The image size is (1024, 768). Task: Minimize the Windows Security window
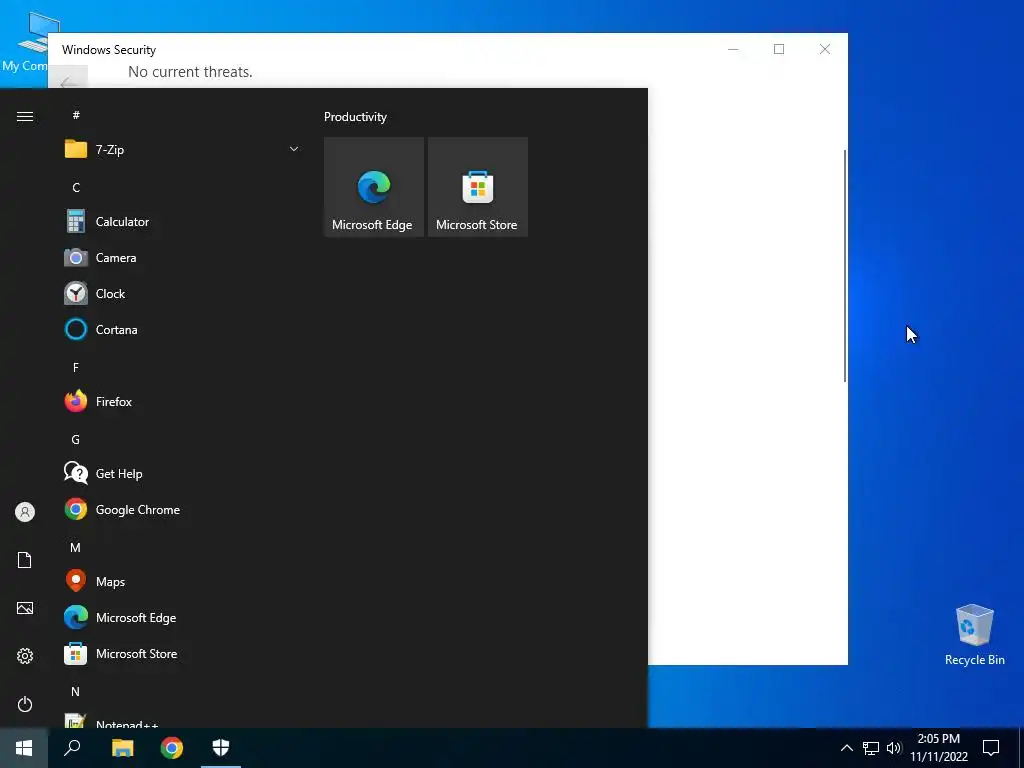733,49
